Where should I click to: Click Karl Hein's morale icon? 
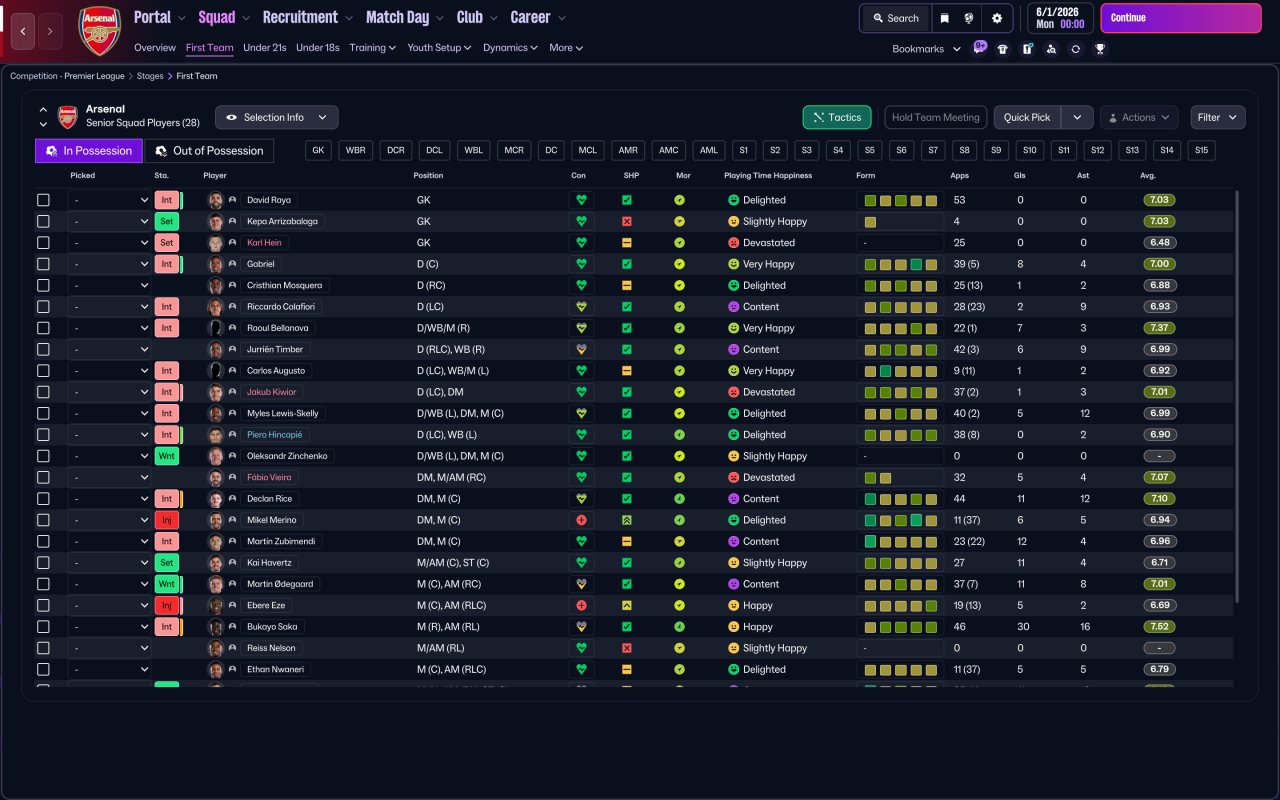pos(680,243)
